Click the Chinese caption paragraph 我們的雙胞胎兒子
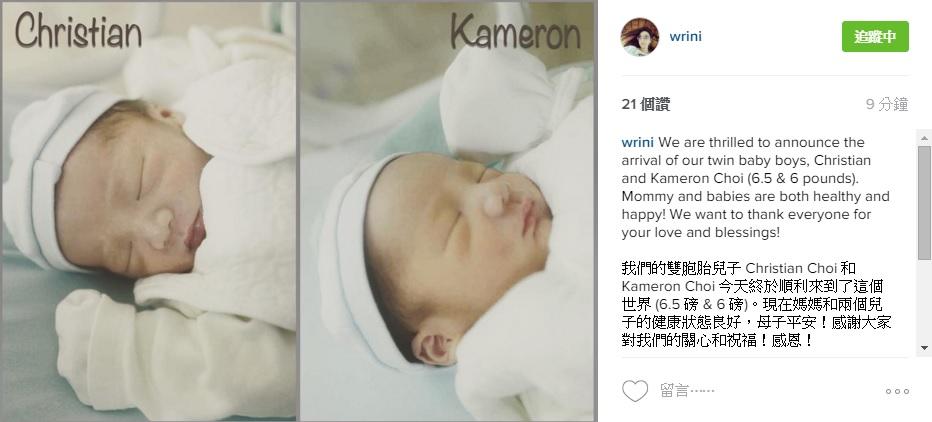932x422 pixels. pos(756,304)
